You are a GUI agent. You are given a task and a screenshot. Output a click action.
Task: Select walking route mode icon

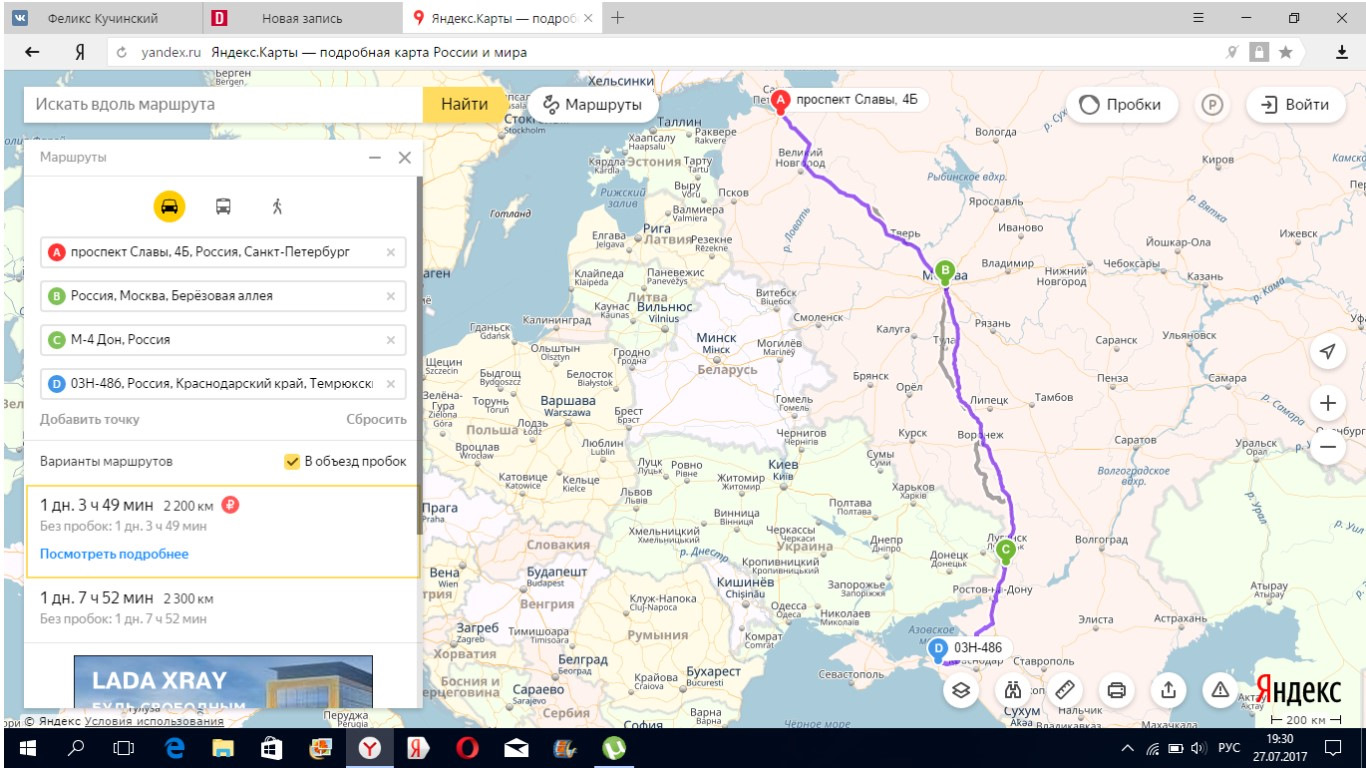(277, 206)
